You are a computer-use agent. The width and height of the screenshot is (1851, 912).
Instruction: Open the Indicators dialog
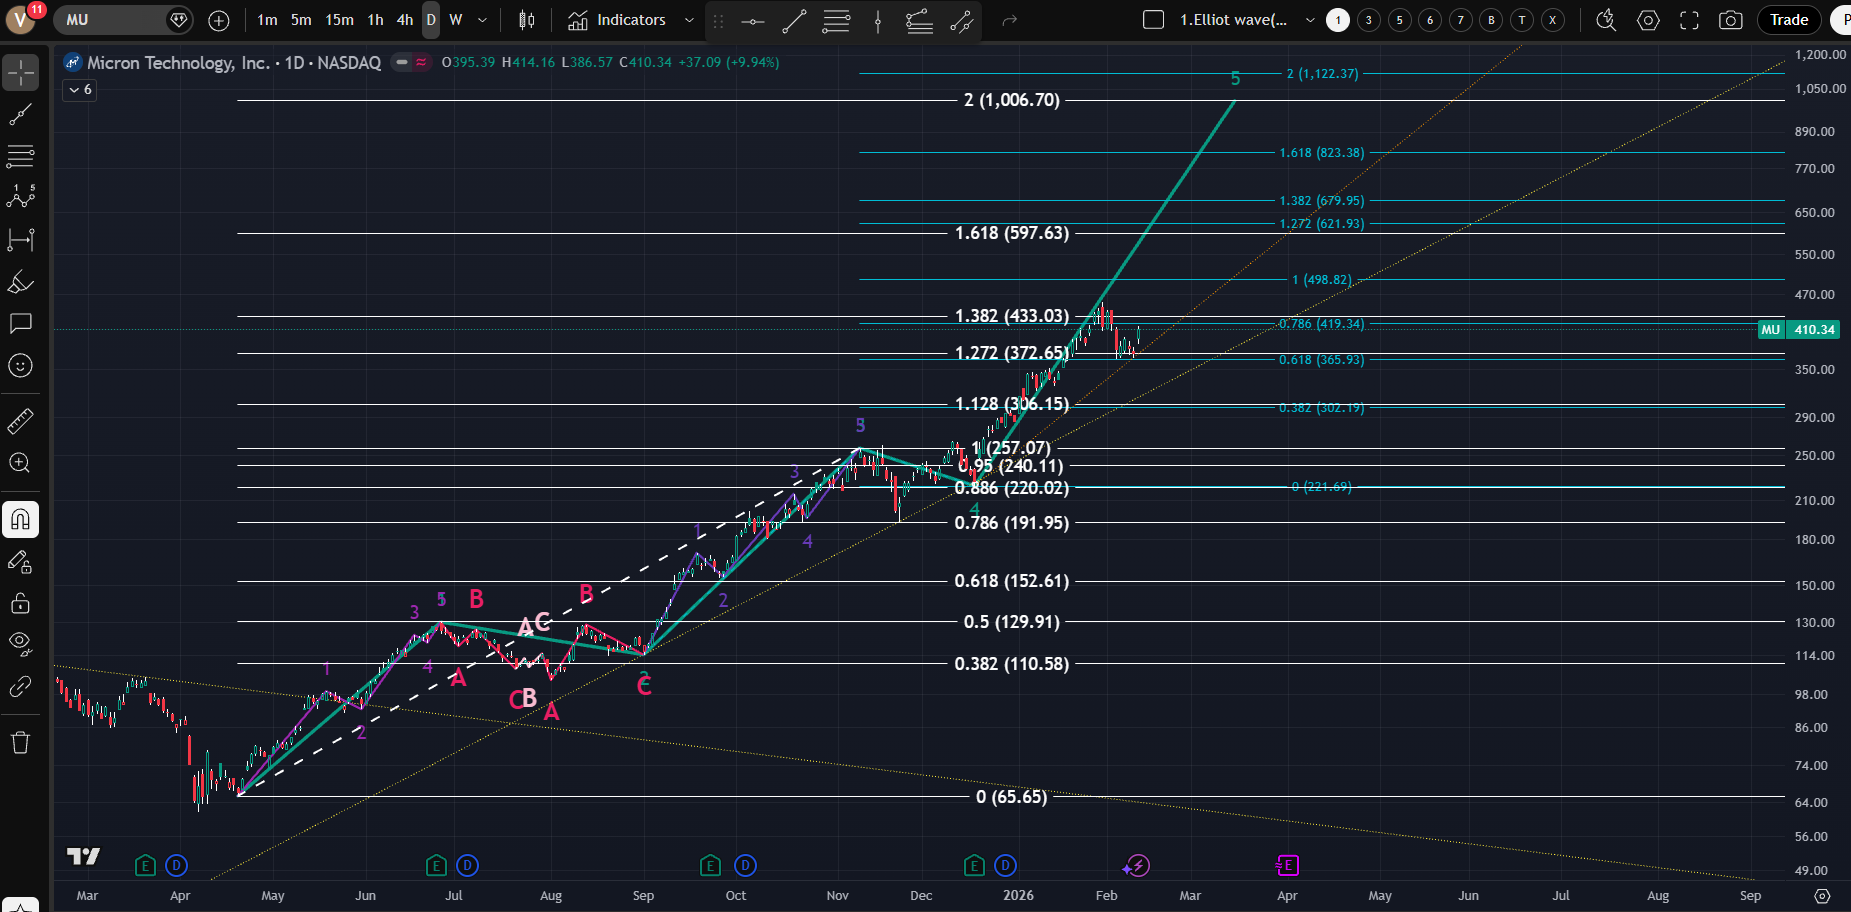tap(618, 20)
